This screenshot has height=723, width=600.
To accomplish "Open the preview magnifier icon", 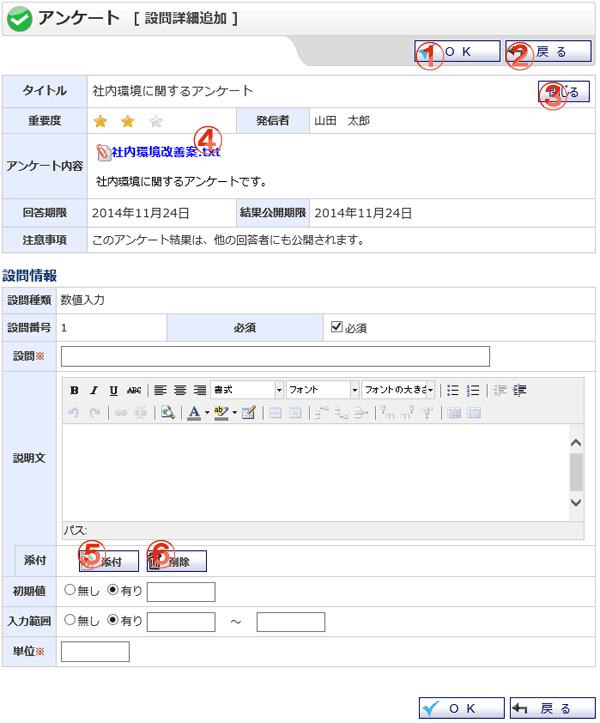I will [167, 412].
